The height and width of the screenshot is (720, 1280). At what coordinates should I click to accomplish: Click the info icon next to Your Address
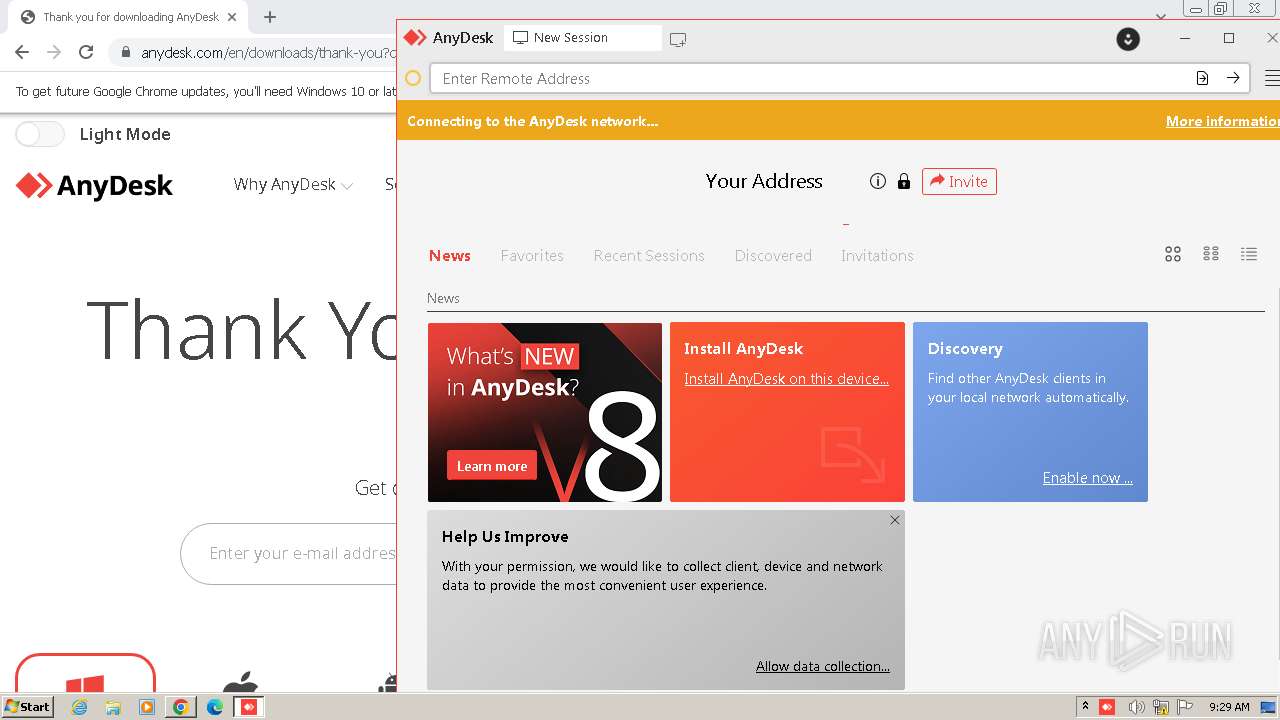coord(878,181)
